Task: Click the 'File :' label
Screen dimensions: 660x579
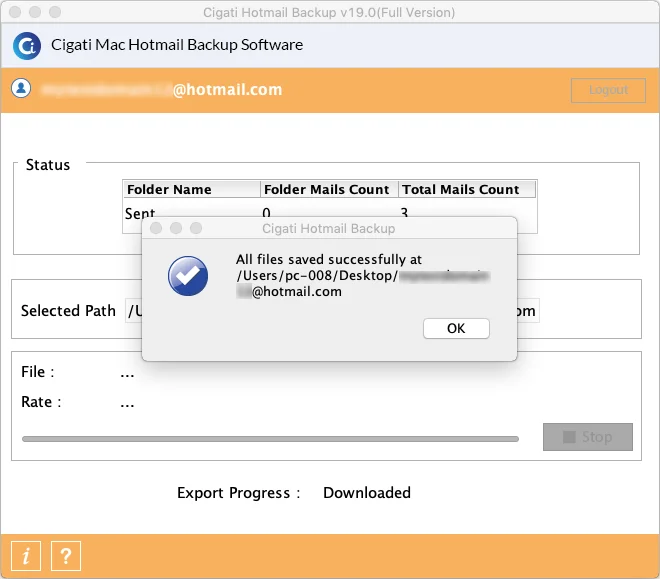Action: point(38,372)
